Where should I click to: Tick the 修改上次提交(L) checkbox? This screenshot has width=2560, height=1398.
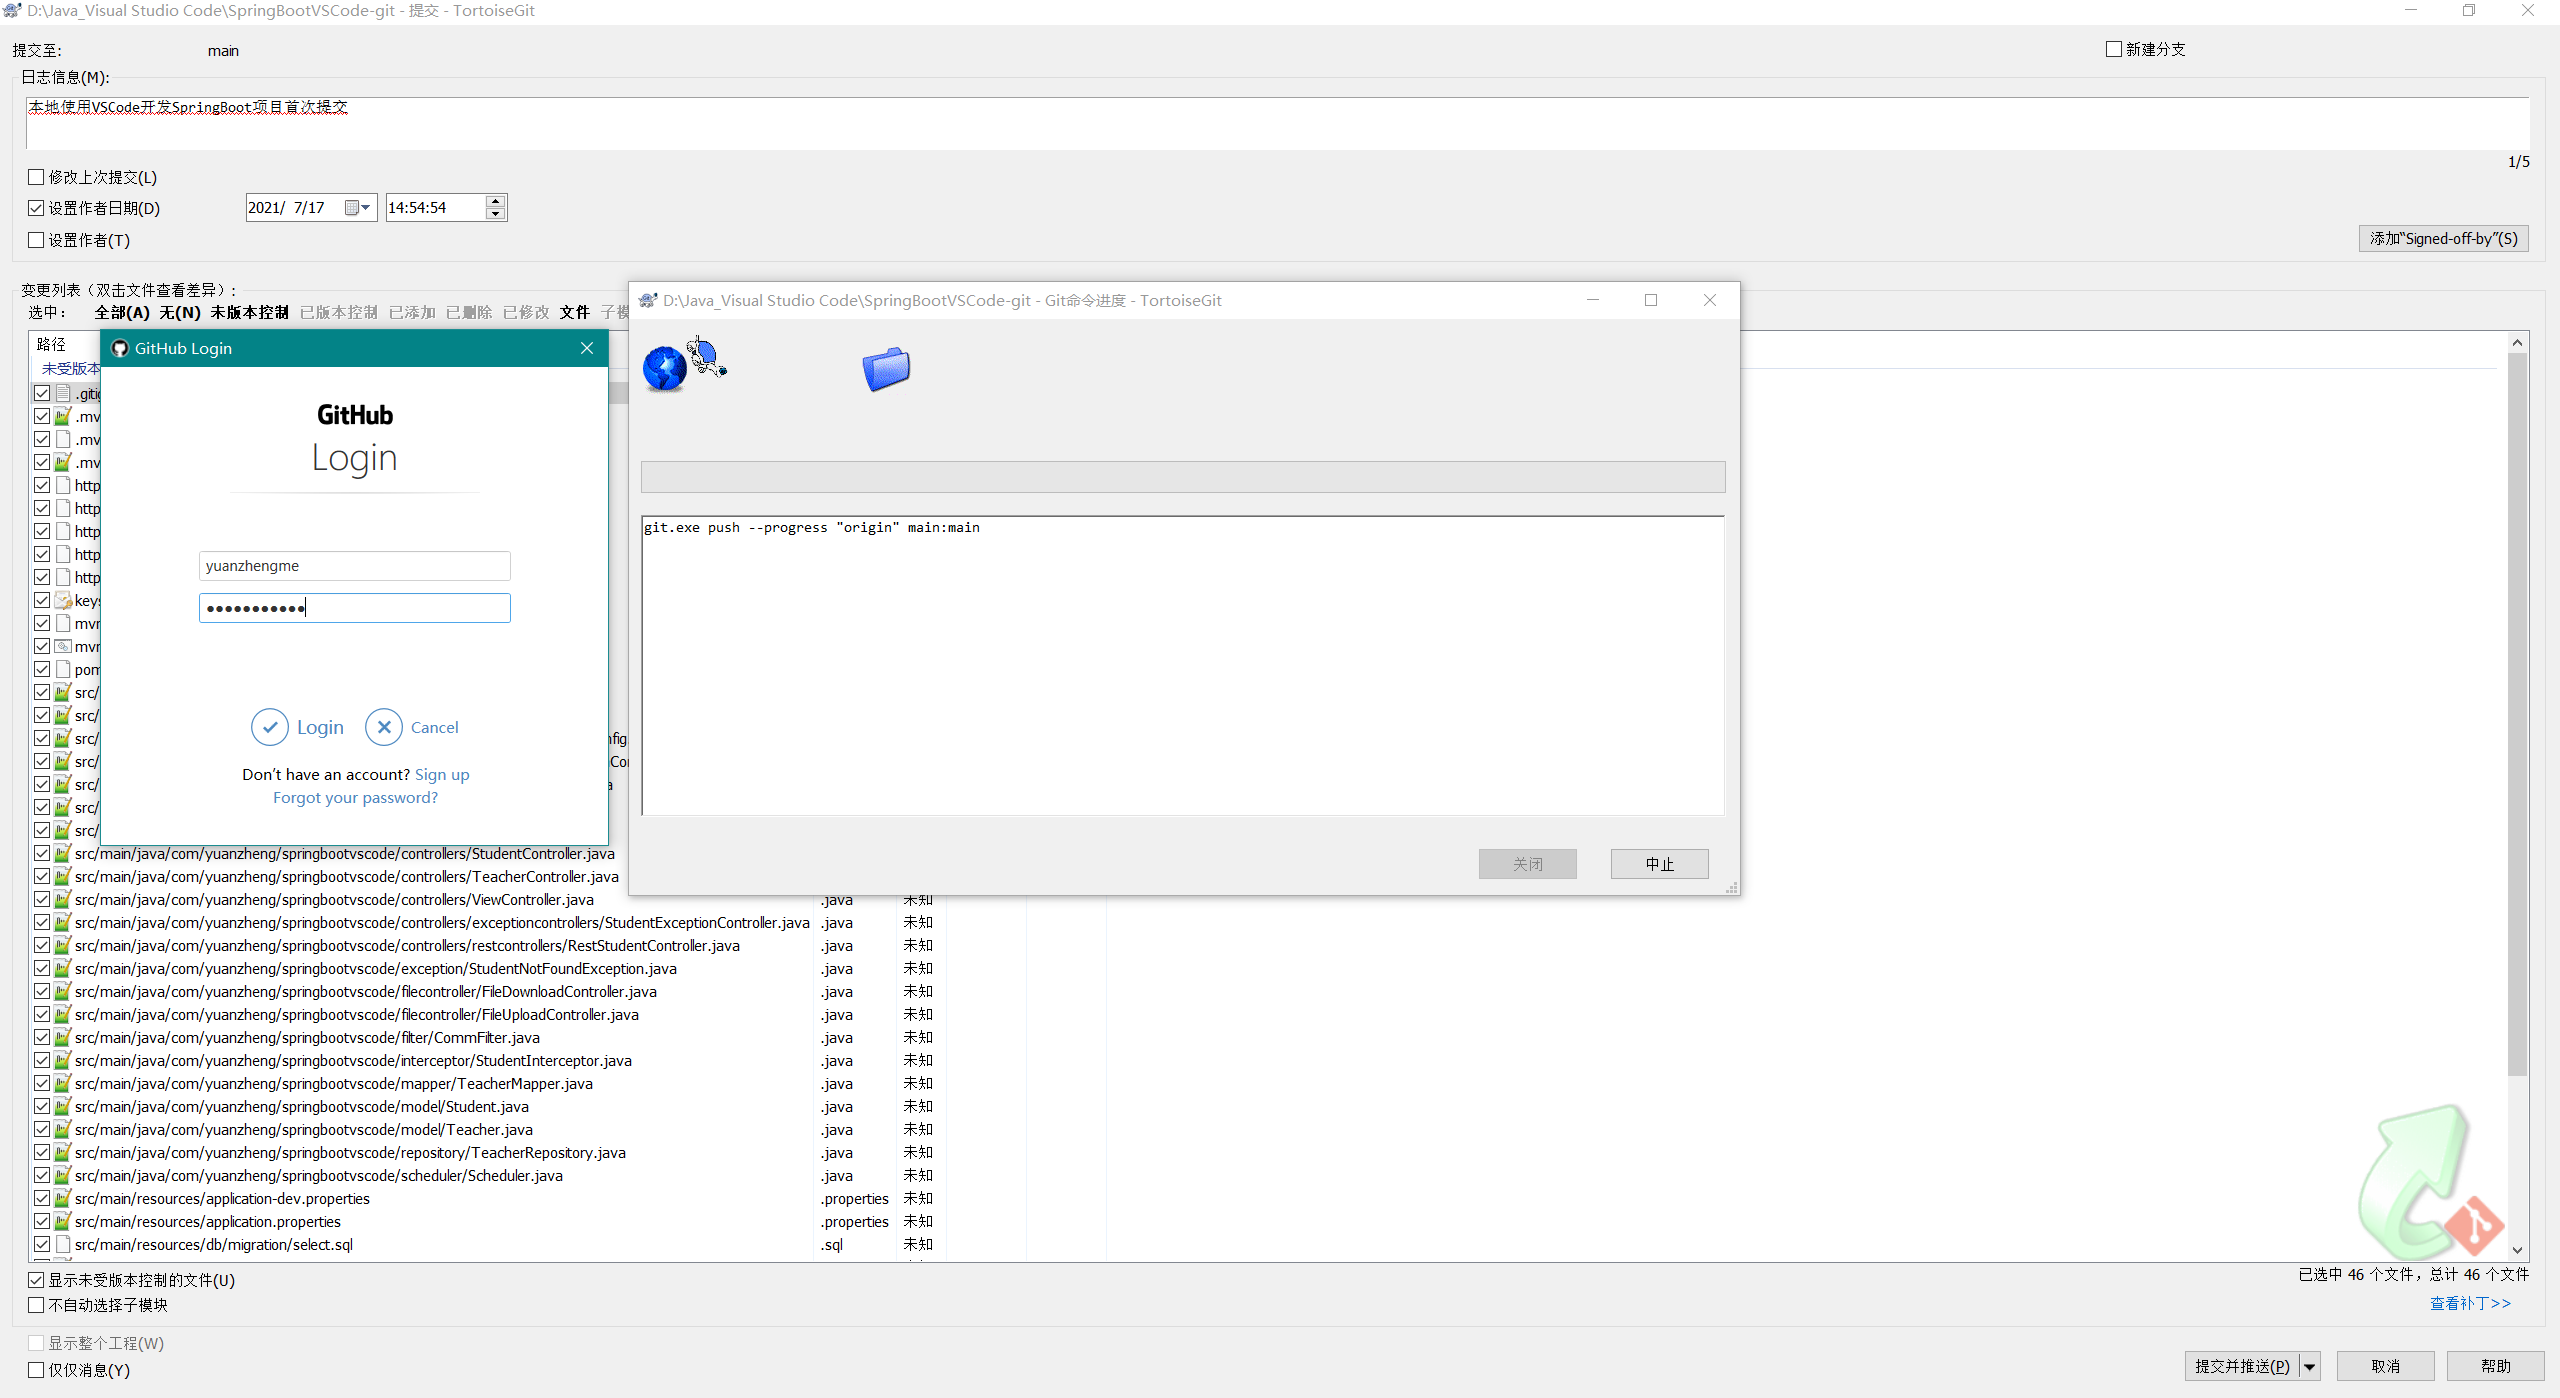(36, 177)
